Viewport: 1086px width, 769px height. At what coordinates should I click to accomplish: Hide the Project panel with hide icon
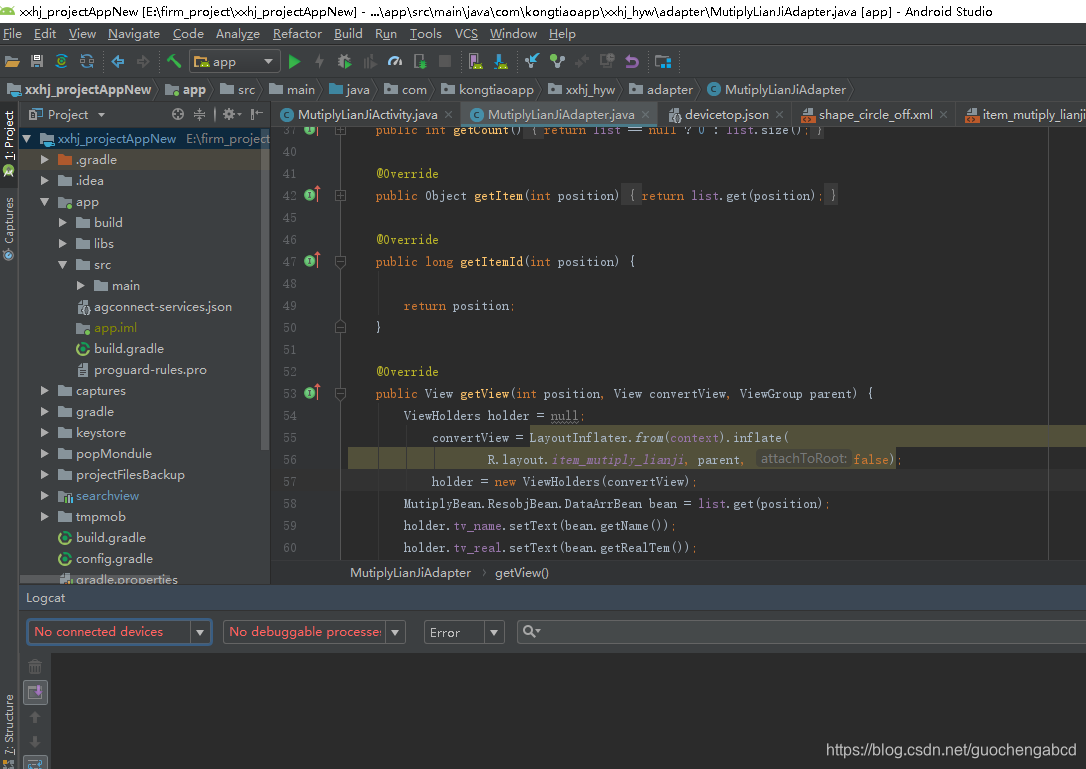coord(256,114)
